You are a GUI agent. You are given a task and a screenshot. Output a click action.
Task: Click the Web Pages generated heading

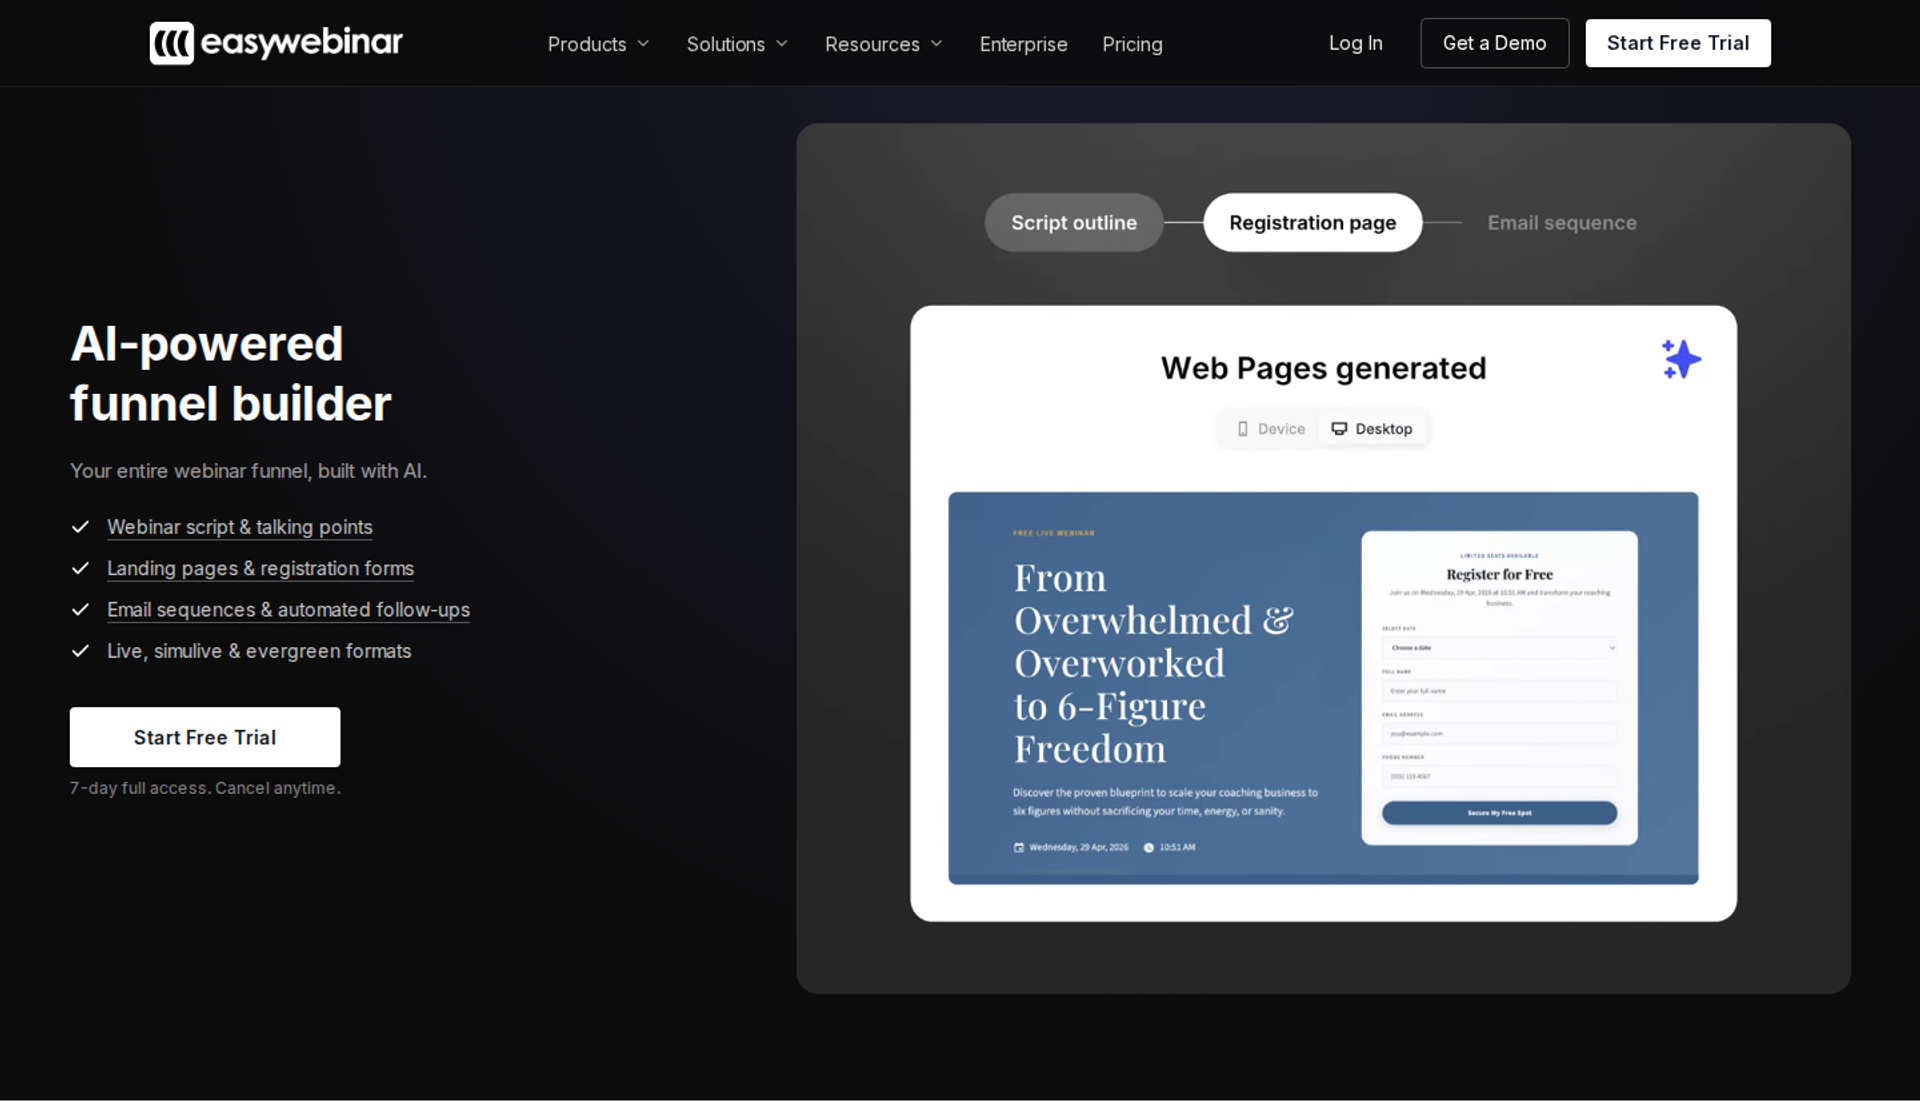tap(1323, 368)
